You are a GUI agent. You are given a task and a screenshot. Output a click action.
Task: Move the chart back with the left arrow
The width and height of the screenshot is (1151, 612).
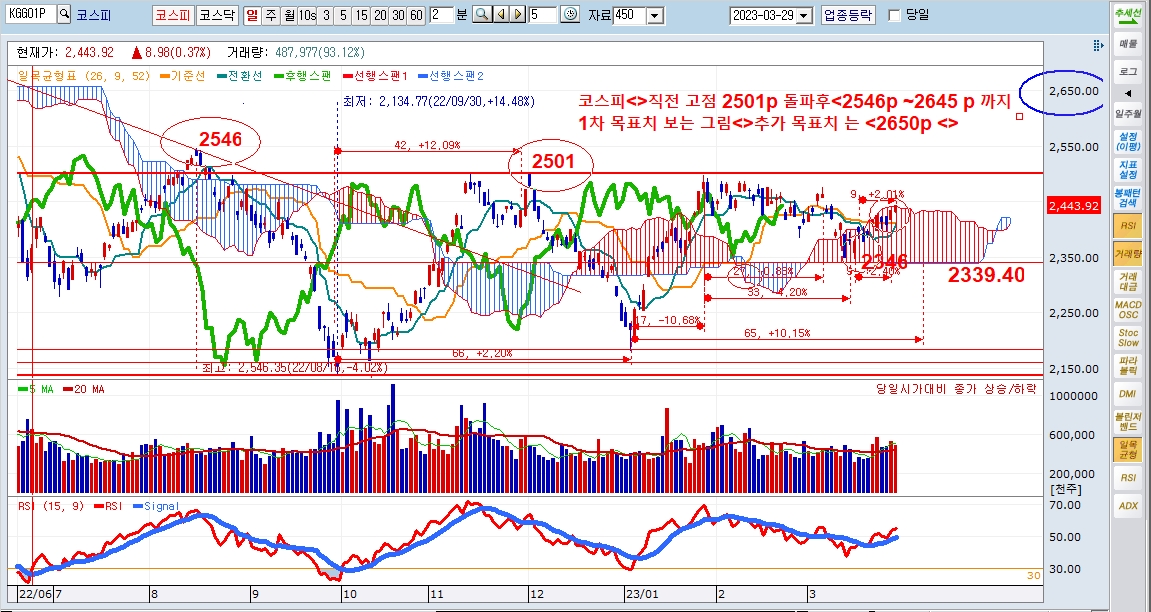501,15
